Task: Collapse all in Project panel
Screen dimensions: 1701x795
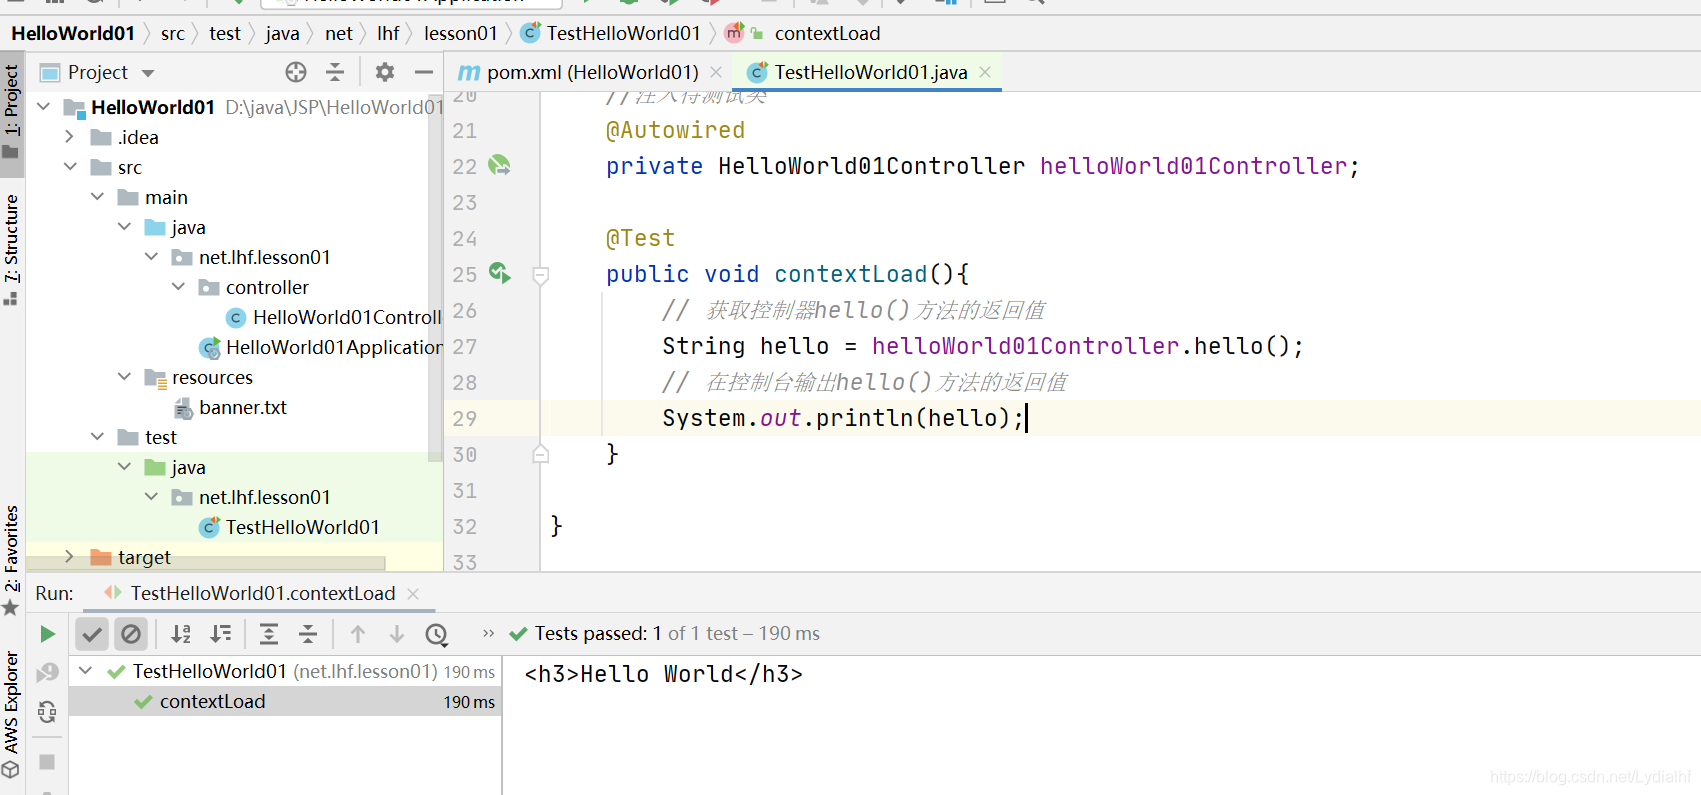Action: point(335,72)
